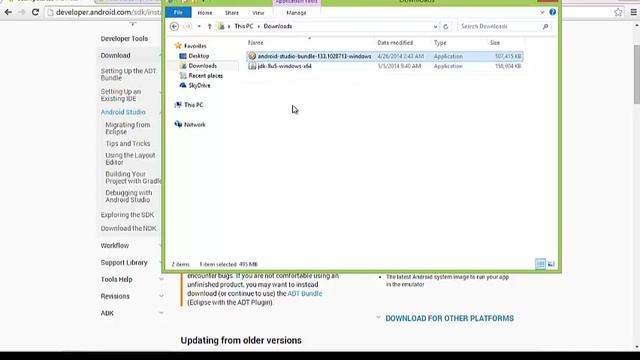Switch to the Home ribbon tab
This screenshot has height=360, width=640.
pyautogui.click(x=205, y=13)
